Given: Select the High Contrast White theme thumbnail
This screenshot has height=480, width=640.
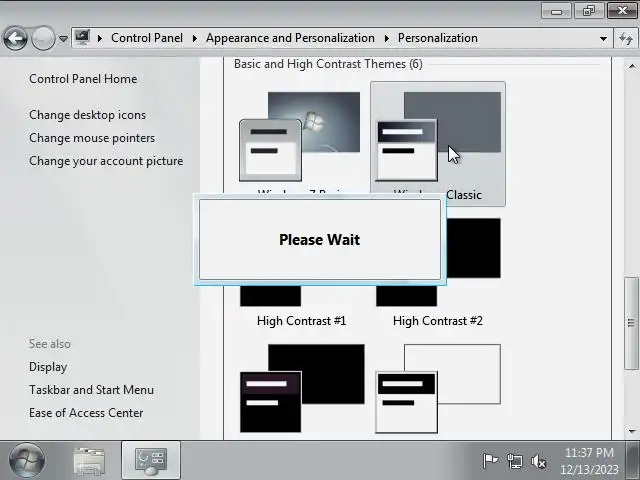Looking at the screenshot, I should click(x=438, y=388).
